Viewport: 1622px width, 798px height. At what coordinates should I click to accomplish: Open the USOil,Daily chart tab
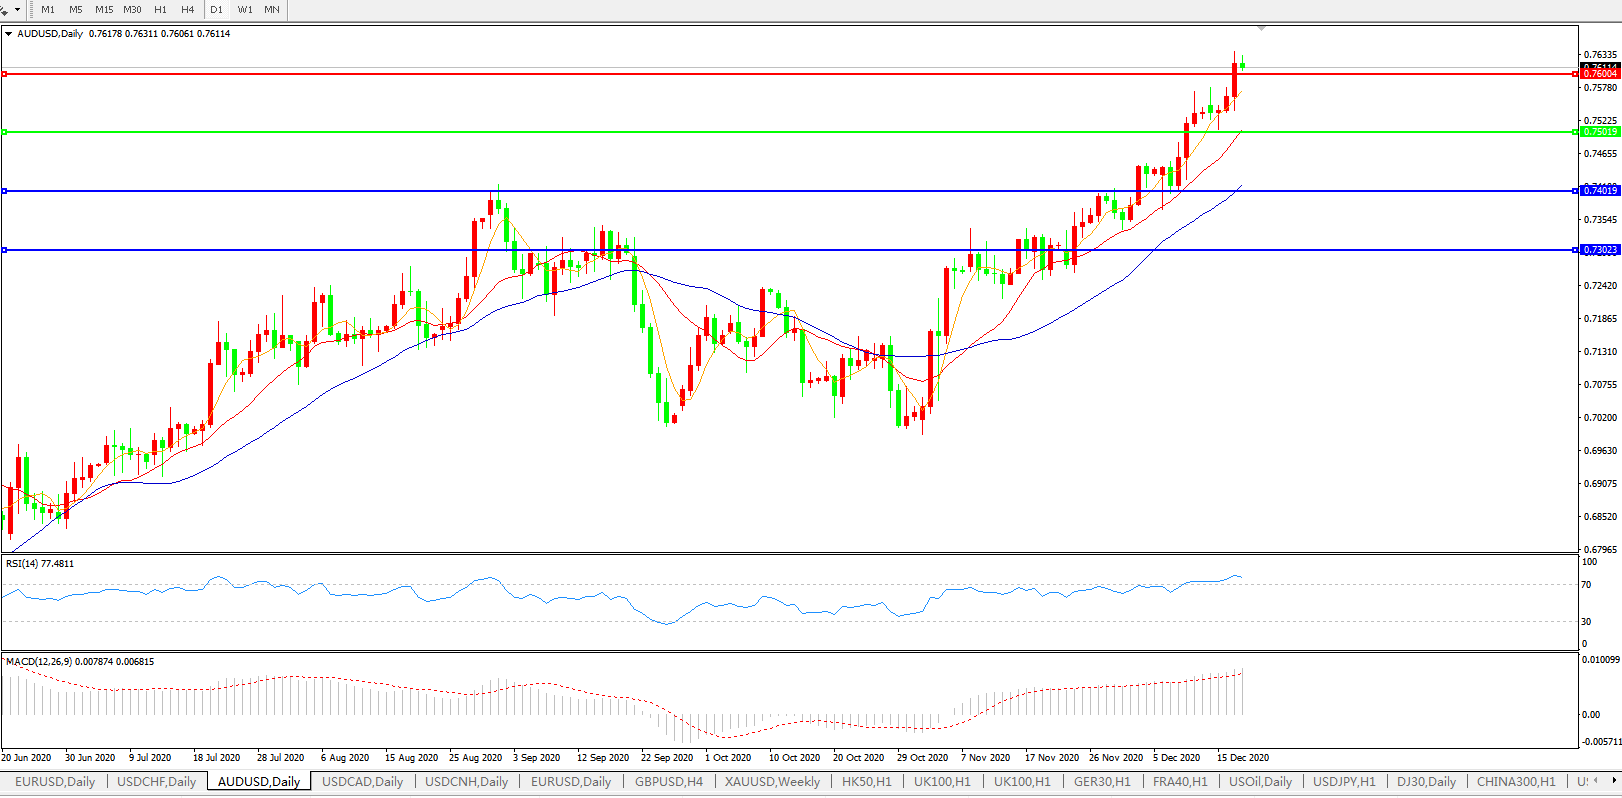(x=1260, y=782)
